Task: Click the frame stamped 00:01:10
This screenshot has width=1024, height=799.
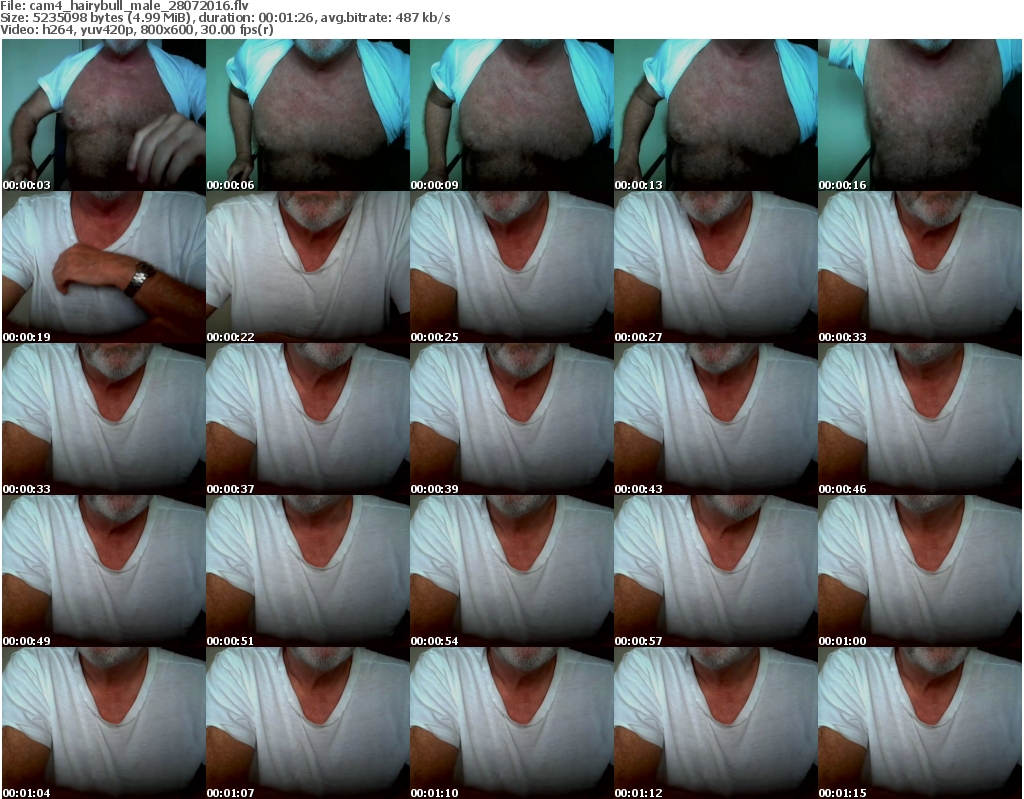Action: tap(512, 723)
